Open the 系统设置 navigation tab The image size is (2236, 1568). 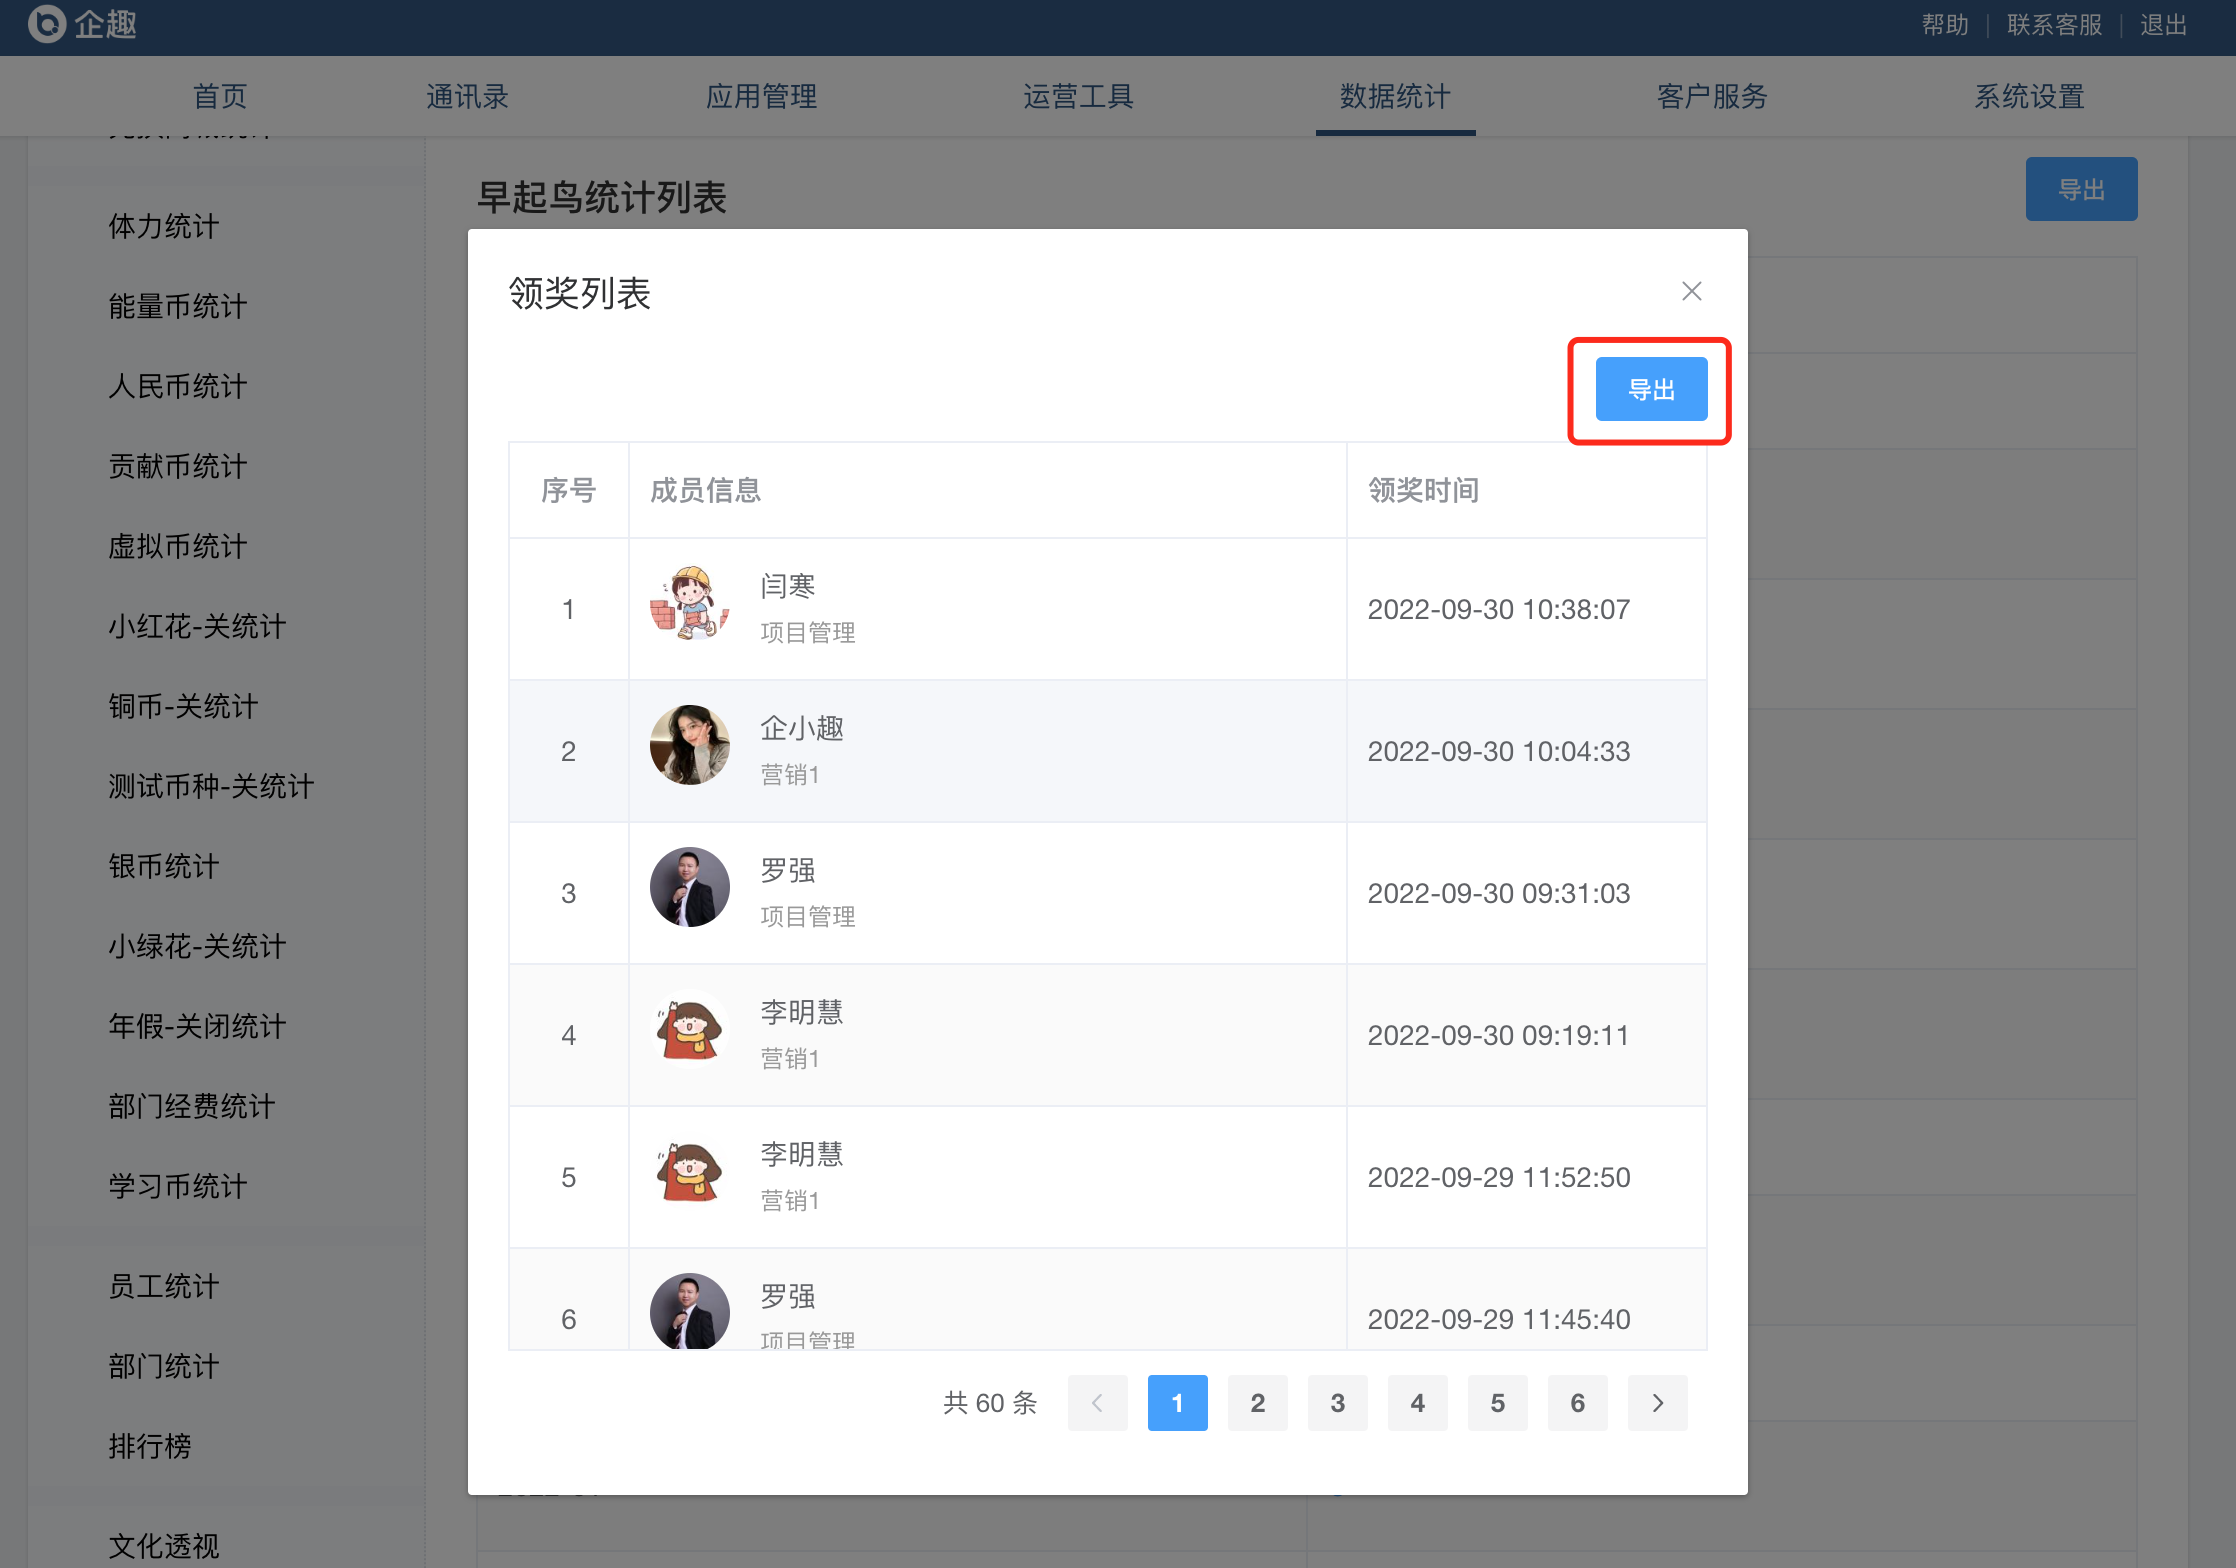[x=2029, y=96]
